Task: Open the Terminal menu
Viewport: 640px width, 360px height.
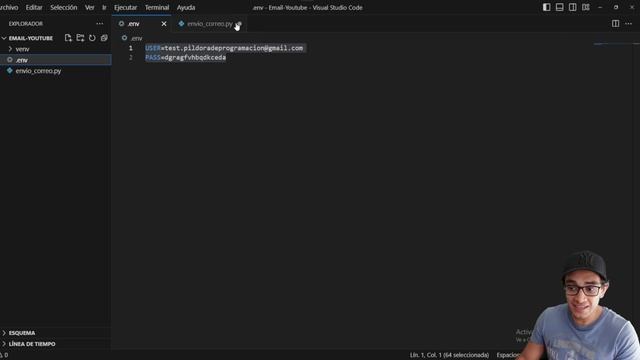Action: click(157, 7)
